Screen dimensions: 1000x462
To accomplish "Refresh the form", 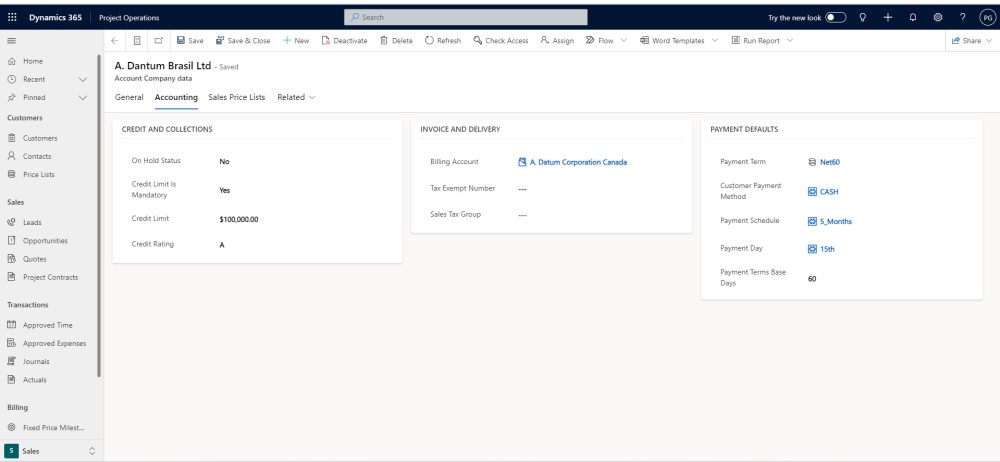I will tap(443, 41).
